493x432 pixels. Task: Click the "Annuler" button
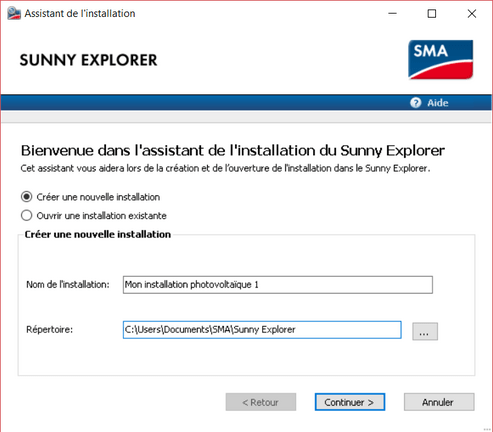pyautogui.click(x=439, y=402)
